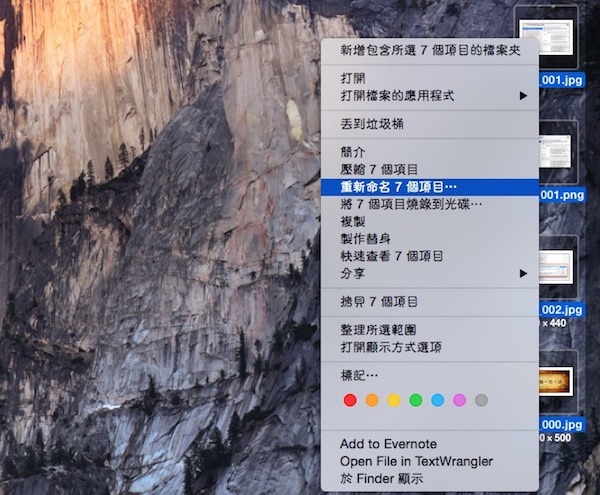Image resolution: width=600 pixels, height=495 pixels.
Task: Click the 001.jpg file name label
Action: [x=561, y=80]
